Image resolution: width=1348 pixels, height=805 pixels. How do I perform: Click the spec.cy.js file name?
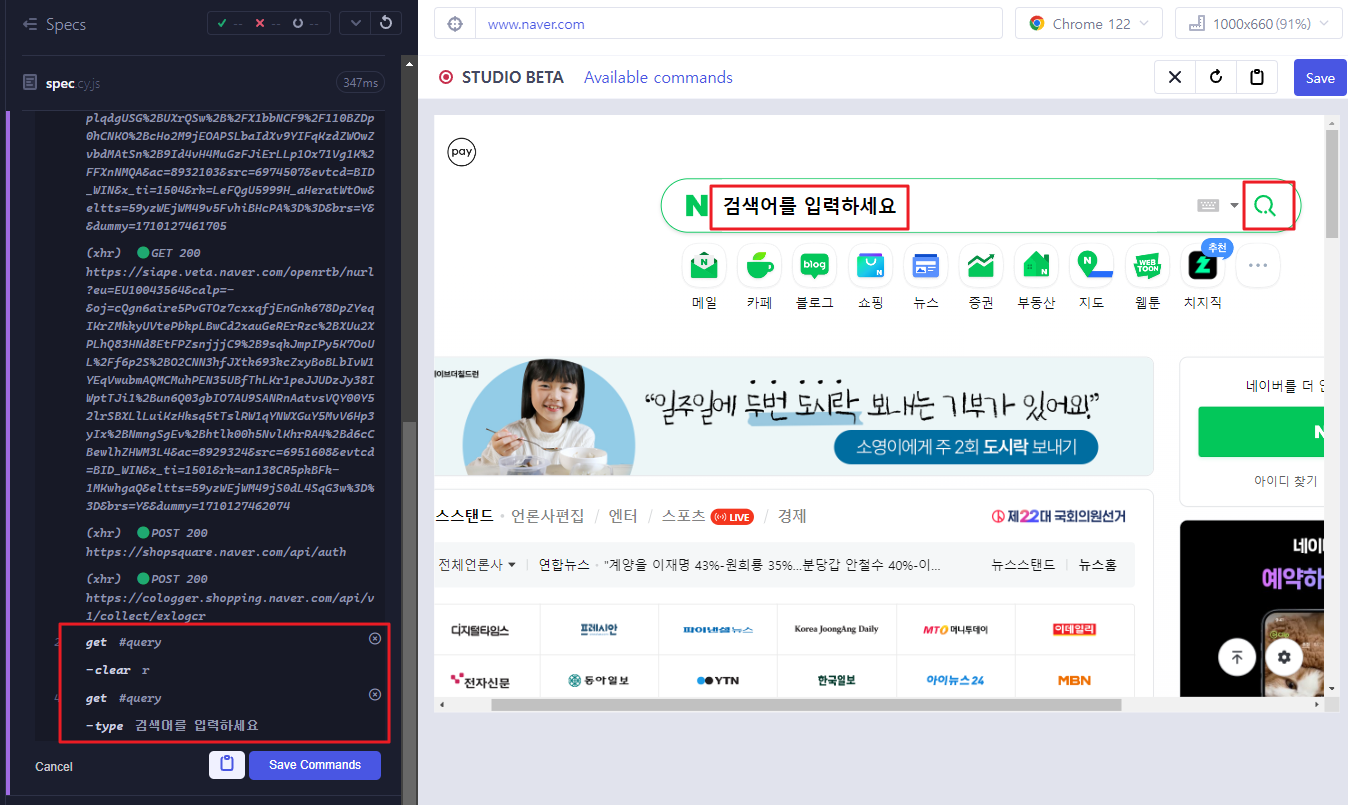click(74, 83)
